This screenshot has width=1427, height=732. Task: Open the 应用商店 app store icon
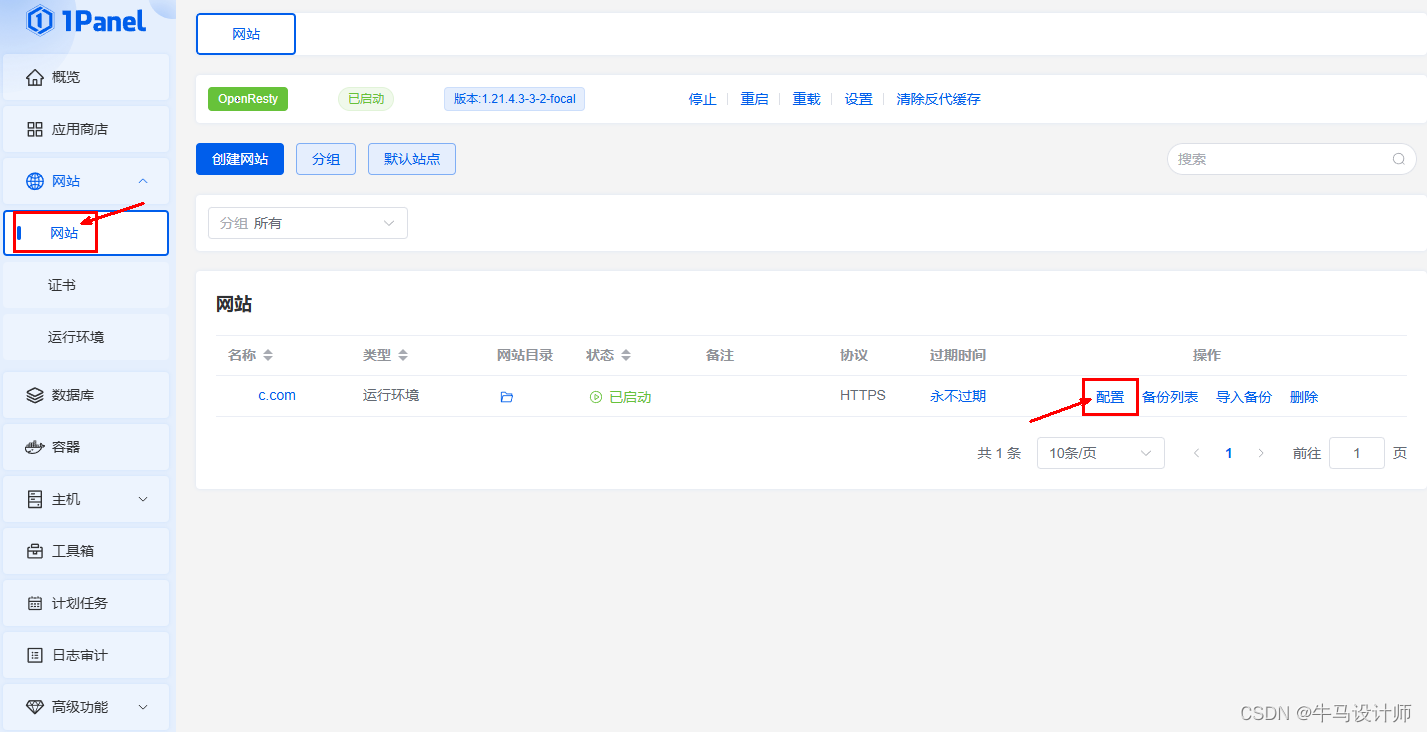click(x=35, y=129)
